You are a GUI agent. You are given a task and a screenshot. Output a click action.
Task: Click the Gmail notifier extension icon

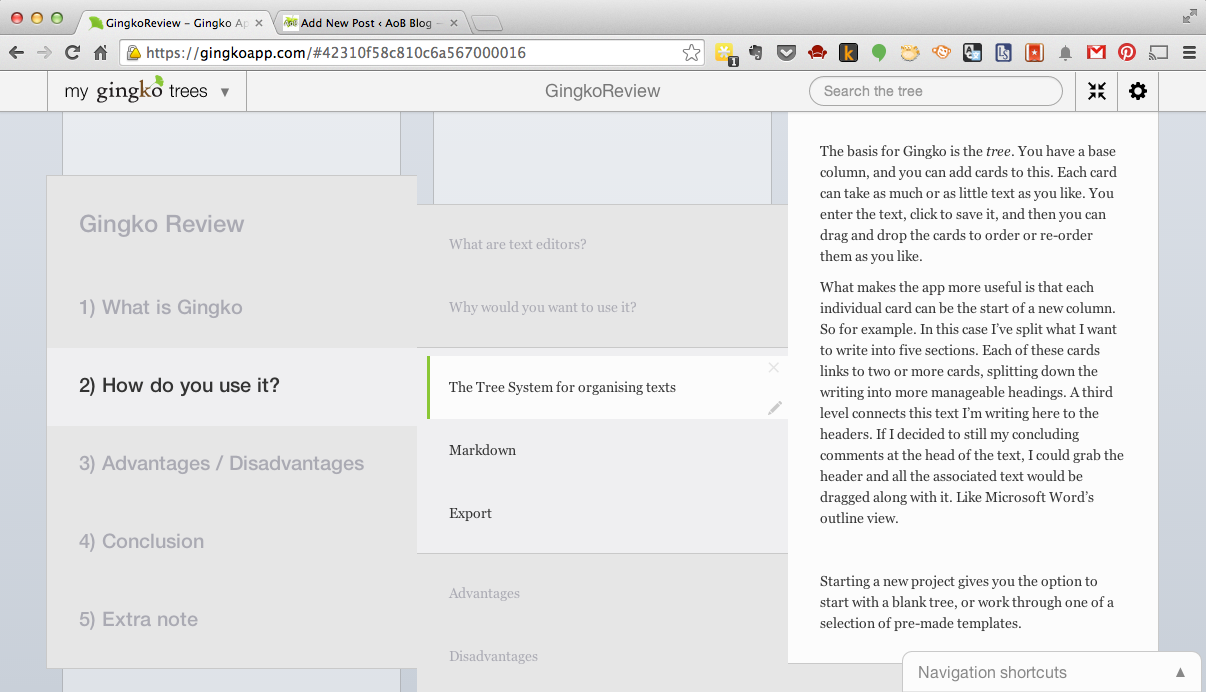[x=1095, y=51]
